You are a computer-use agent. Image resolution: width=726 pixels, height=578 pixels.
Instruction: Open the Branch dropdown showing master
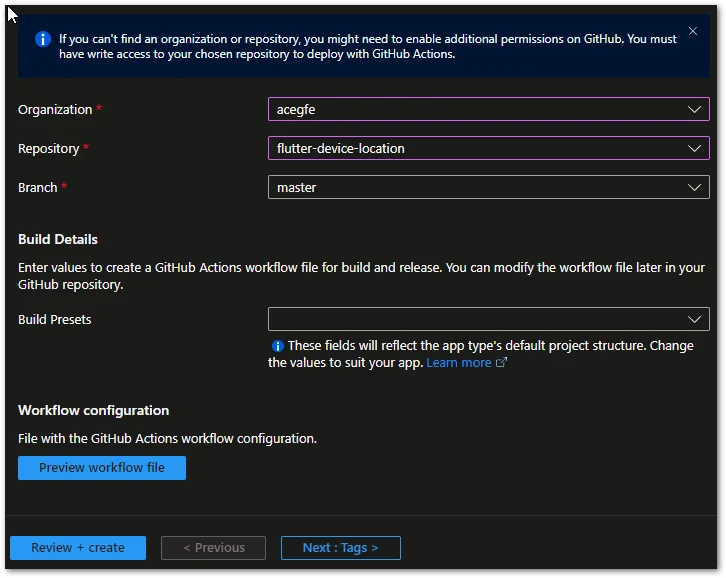(488, 187)
